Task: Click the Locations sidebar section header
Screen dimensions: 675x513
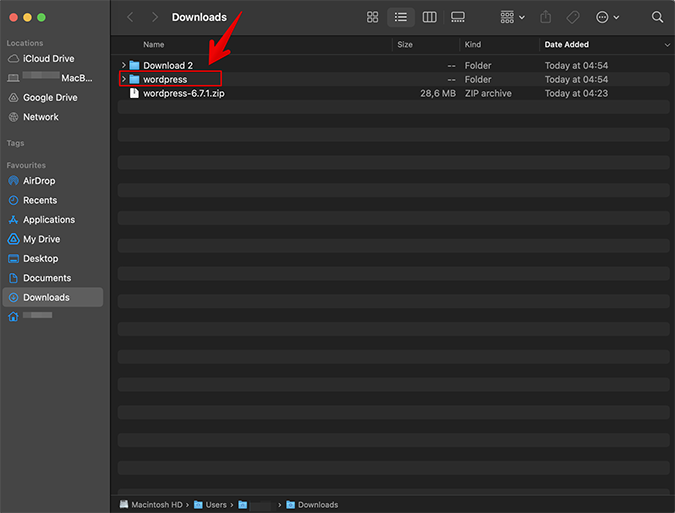Action: 25,43
